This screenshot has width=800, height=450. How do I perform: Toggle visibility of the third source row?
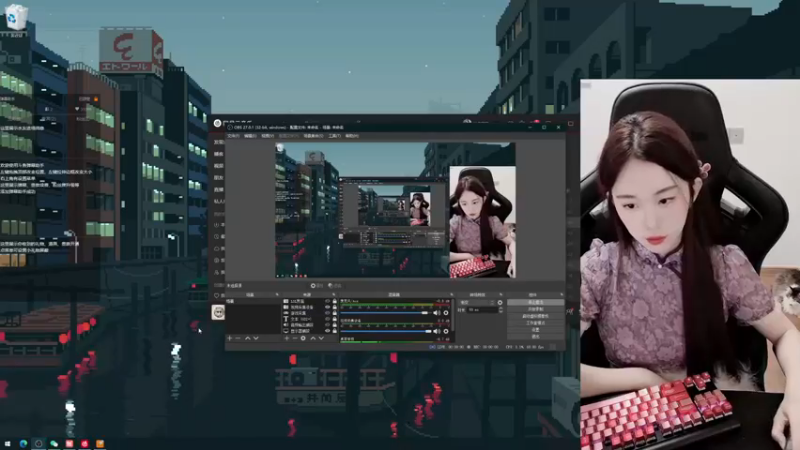pyautogui.click(x=328, y=313)
